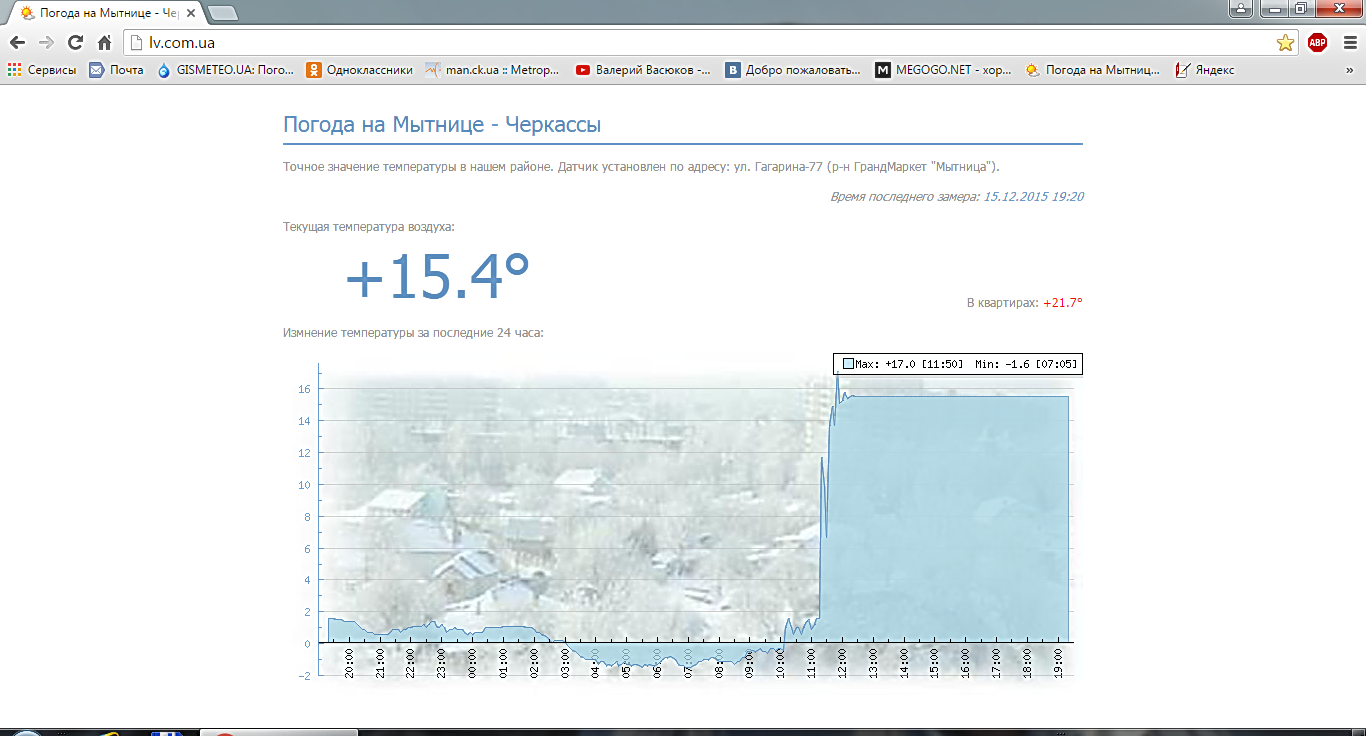This screenshot has width=1366, height=736.
Task: Open the Добро пожаловать VK bookmark
Action: click(794, 70)
